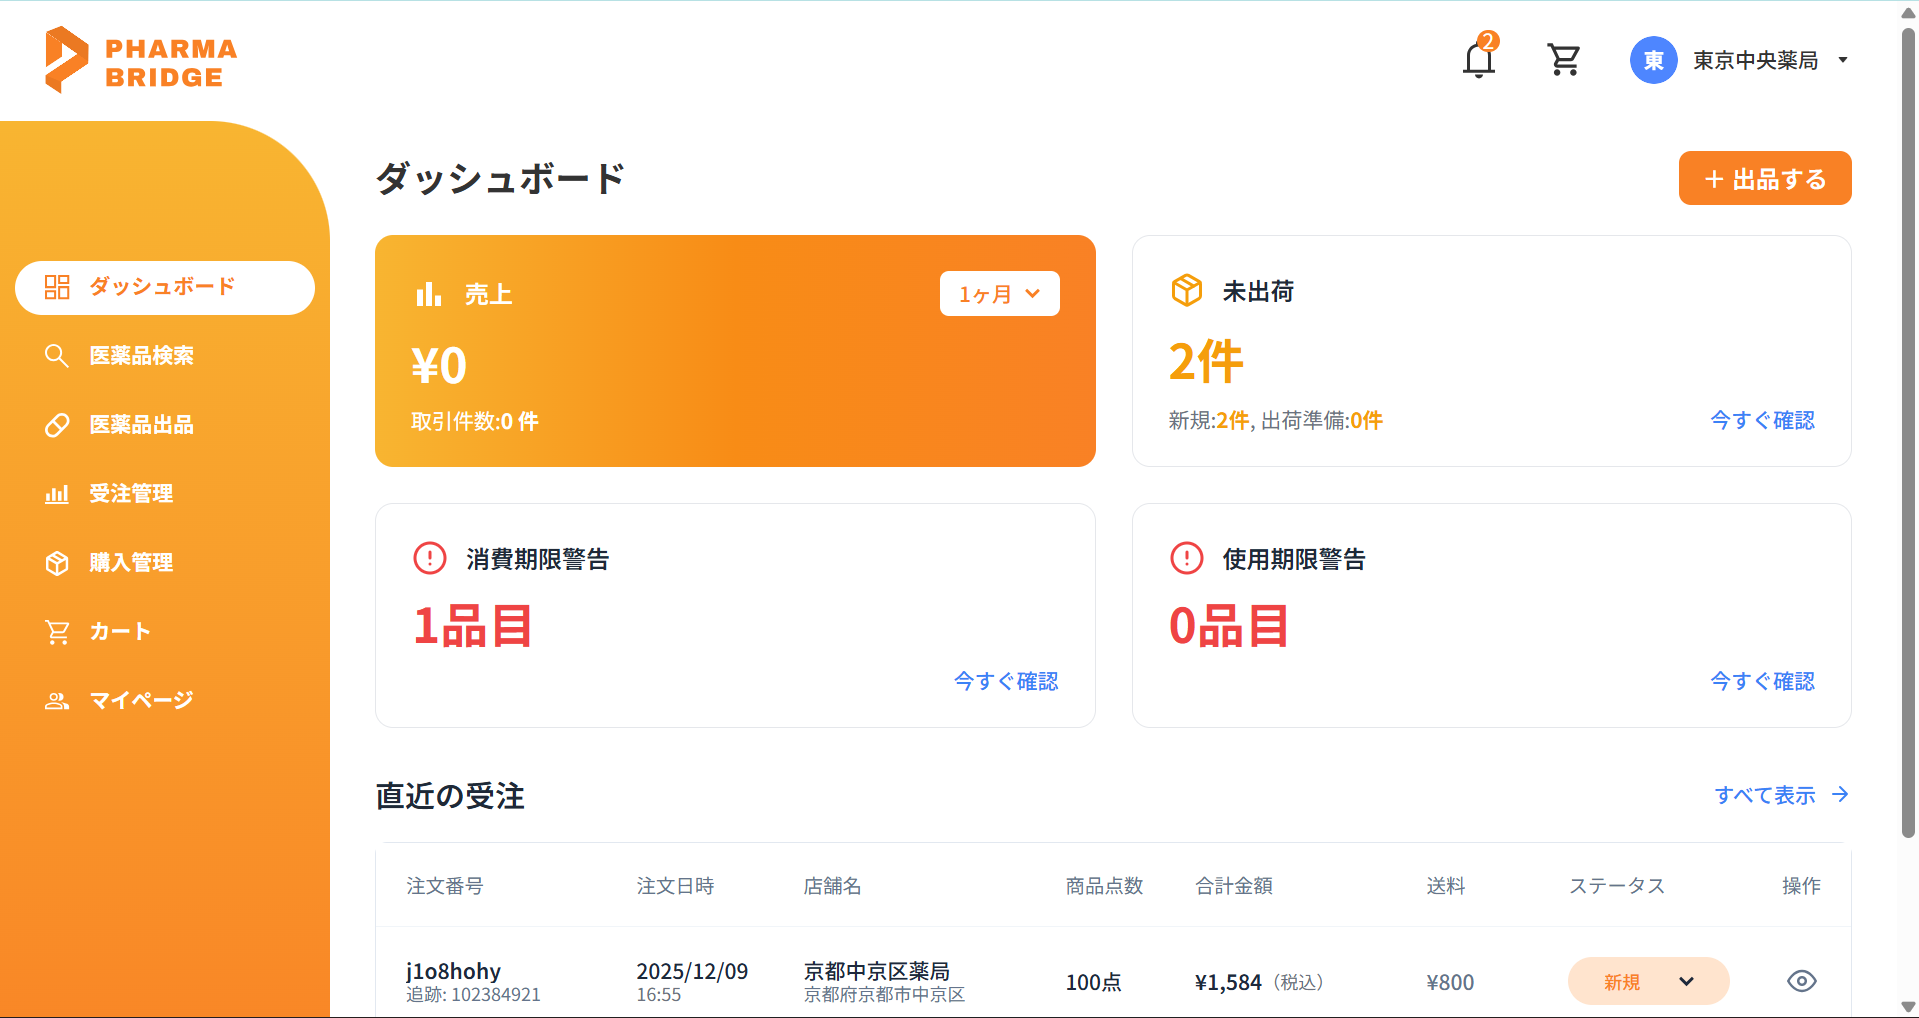Image resolution: width=1919 pixels, height=1018 pixels.
Task: Click the 使用期限警告 alert icon
Action: (1186, 558)
